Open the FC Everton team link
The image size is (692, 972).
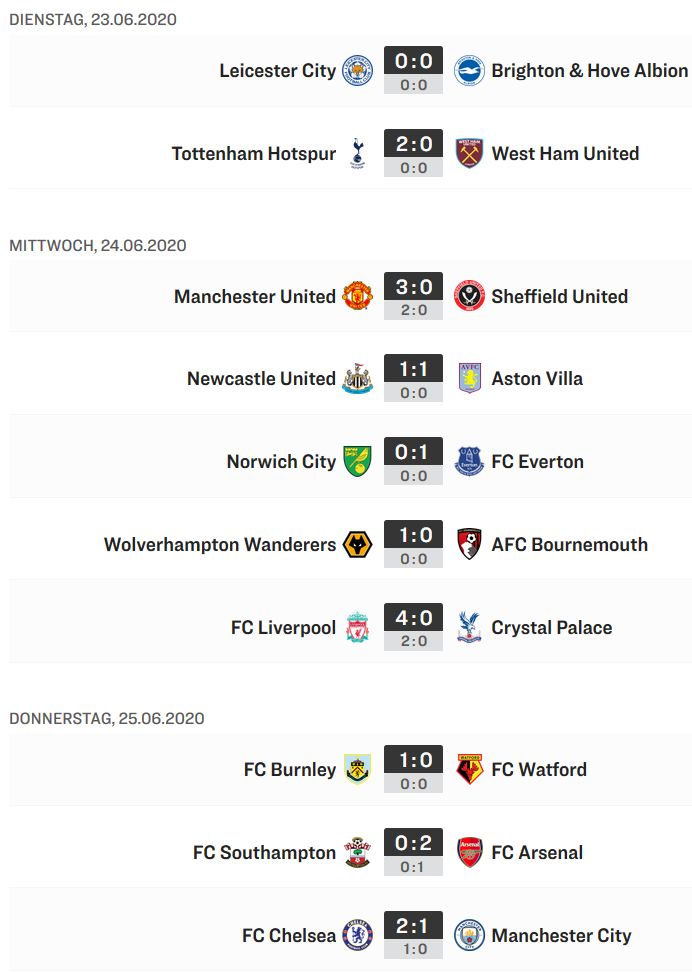pos(538,462)
